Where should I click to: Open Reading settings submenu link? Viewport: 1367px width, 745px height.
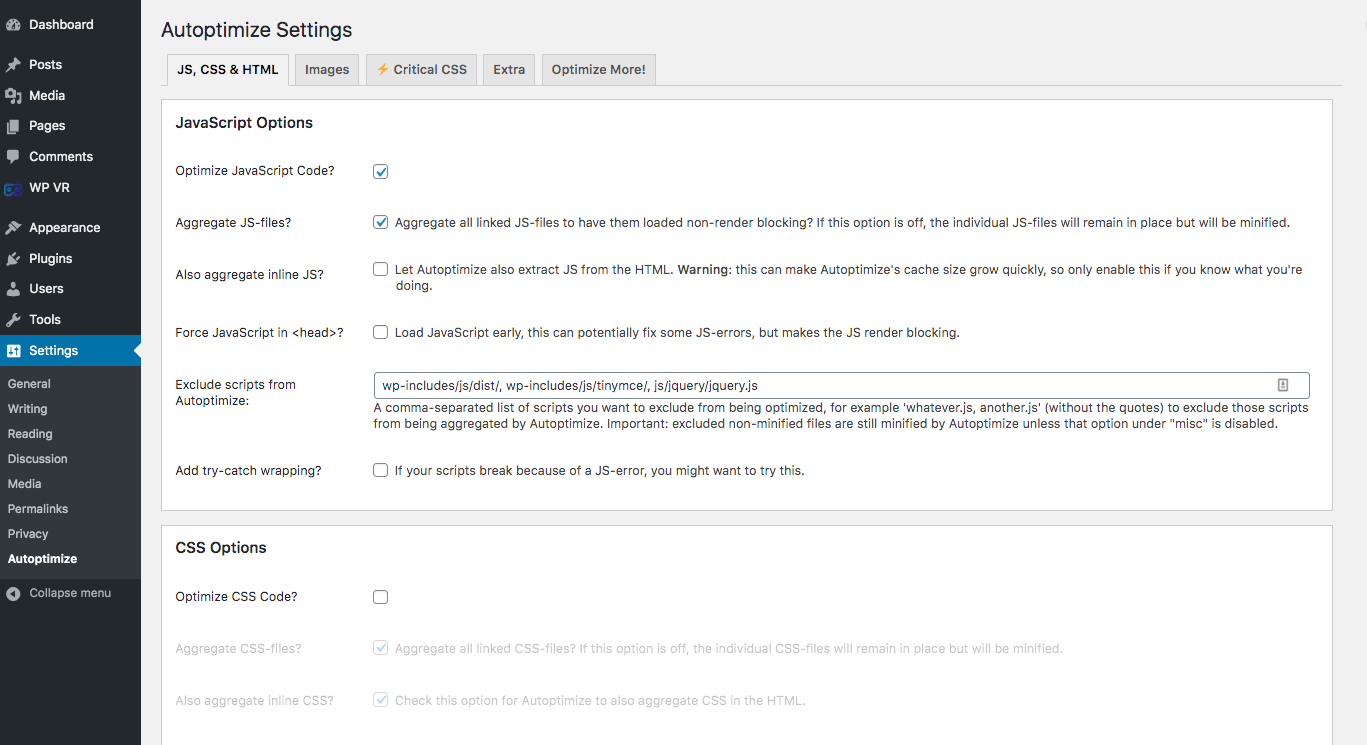[30, 434]
